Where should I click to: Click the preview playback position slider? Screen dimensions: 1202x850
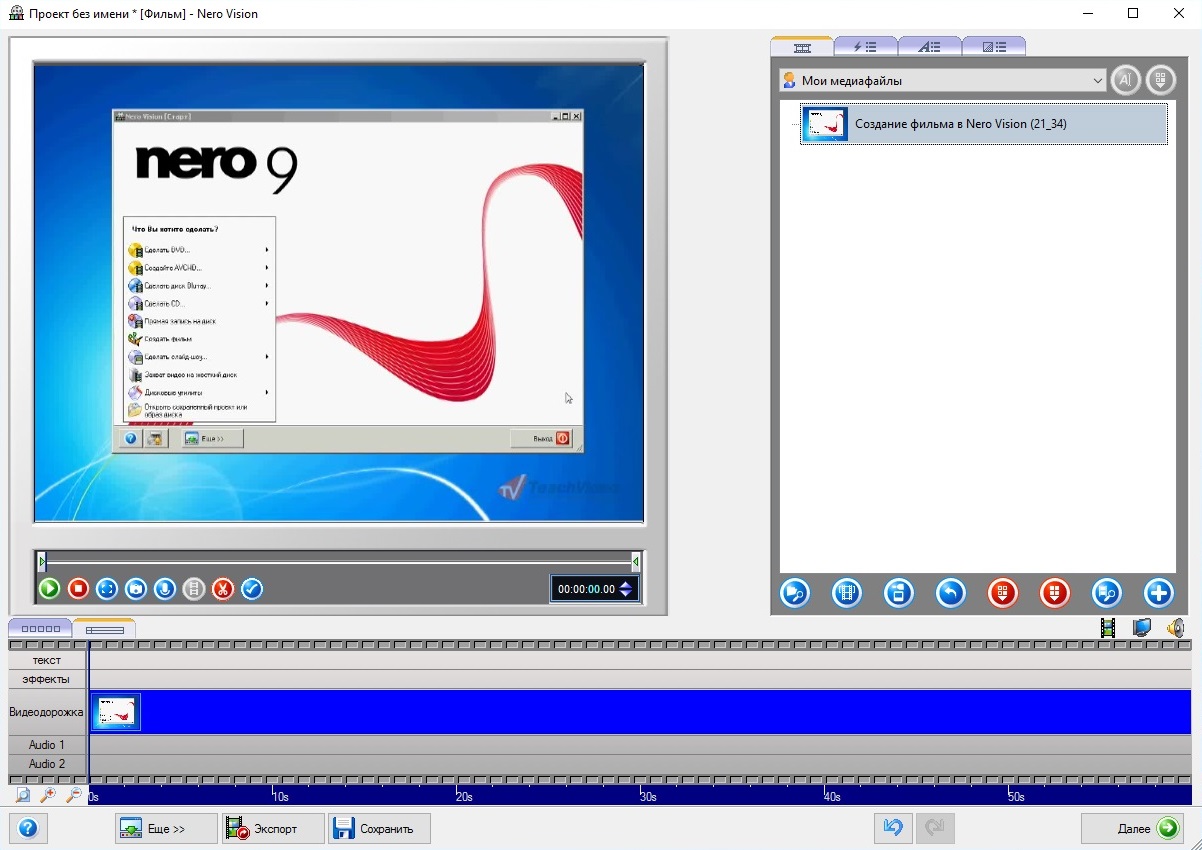click(x=338, y=562)
